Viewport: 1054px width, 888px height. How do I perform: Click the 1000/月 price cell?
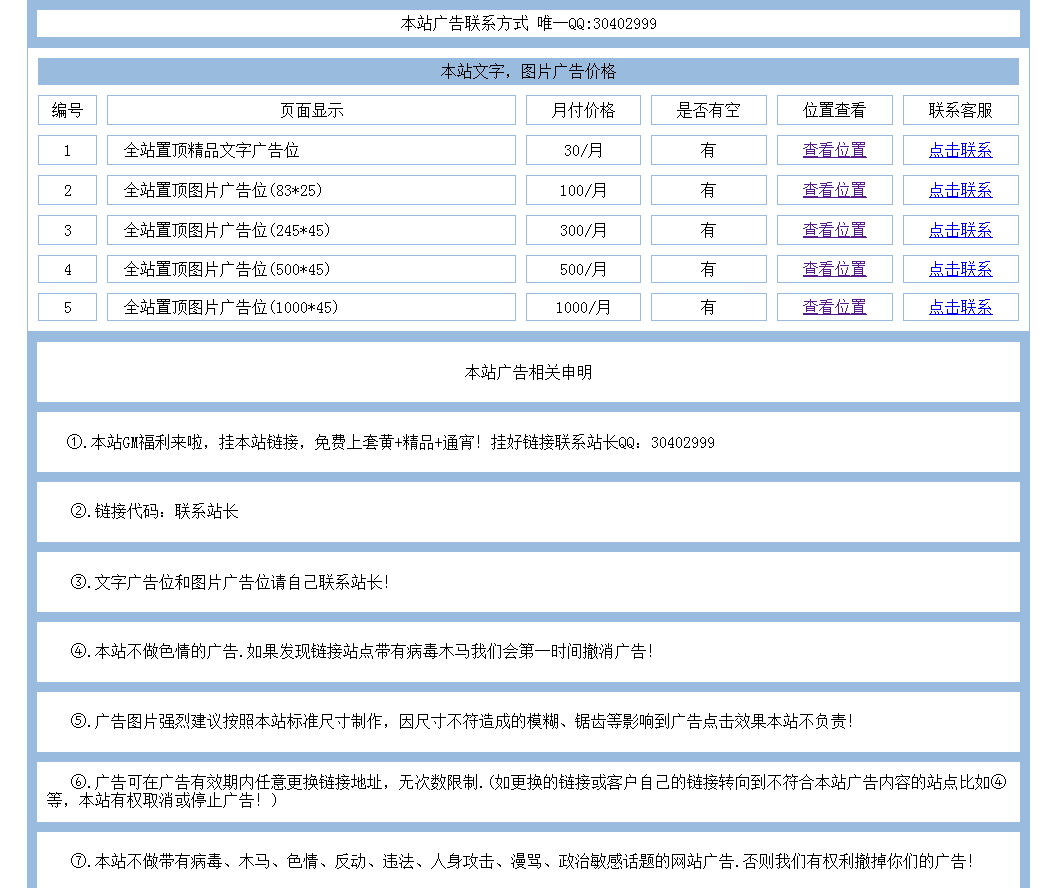pos(583,307)
